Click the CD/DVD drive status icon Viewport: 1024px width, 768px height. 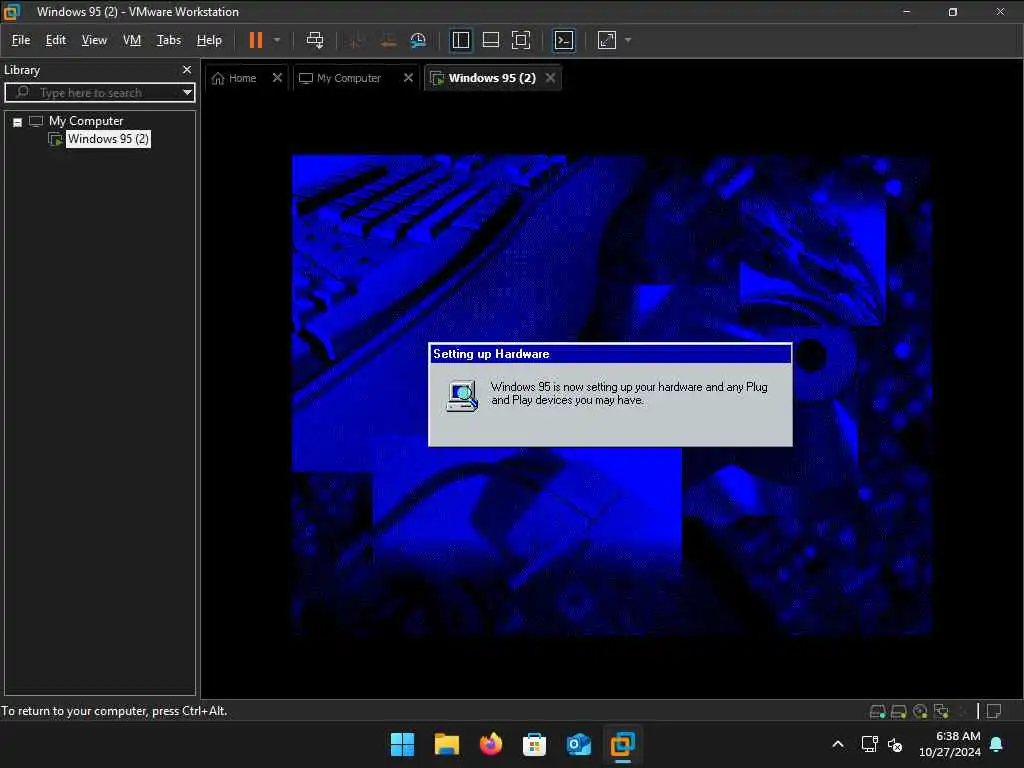pos(920,711)
